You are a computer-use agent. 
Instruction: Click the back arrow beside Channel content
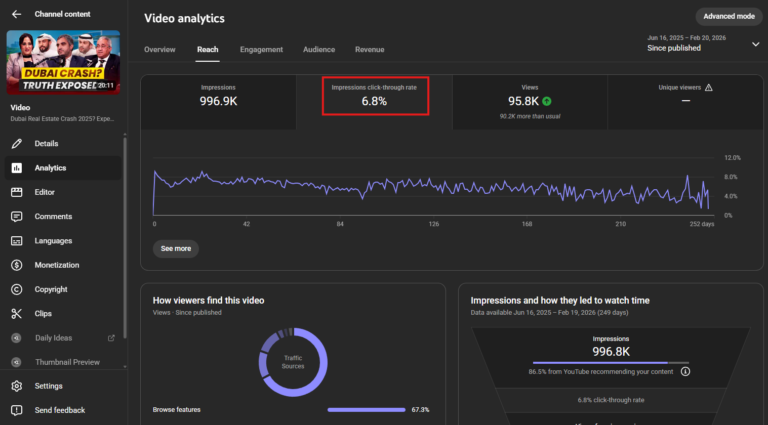[16, 14]
